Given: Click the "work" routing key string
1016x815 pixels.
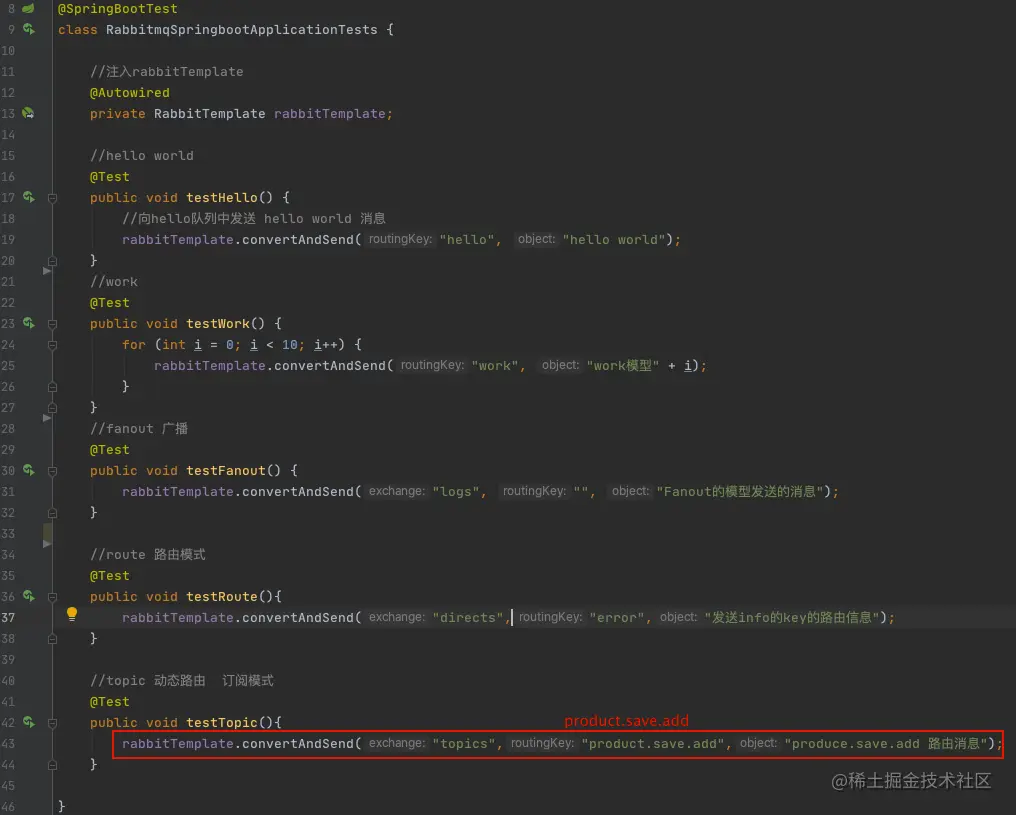Looking at the screenshot, I should coord(494,365).
